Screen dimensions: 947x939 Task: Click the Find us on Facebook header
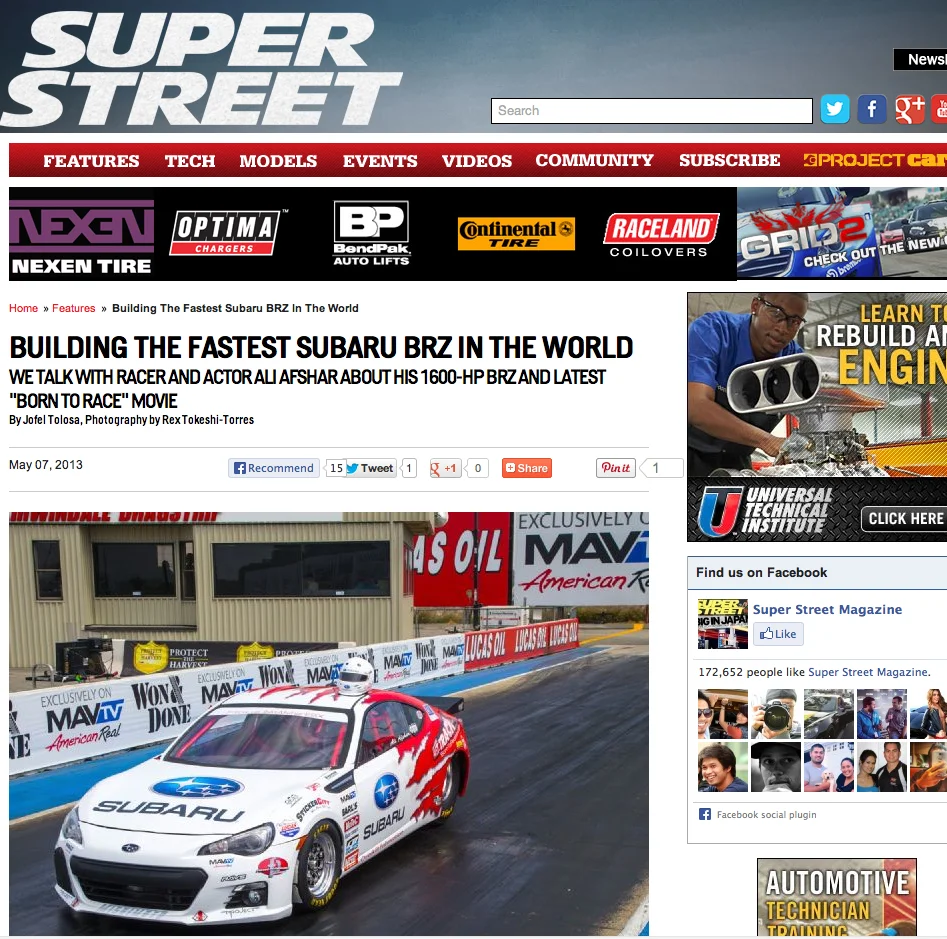click(761, 572)
